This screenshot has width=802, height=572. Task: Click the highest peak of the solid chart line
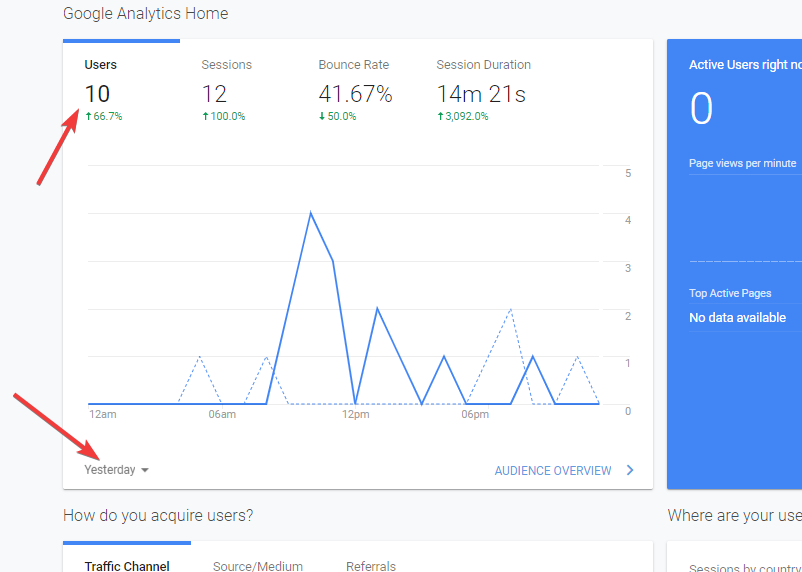click(311, 213)
